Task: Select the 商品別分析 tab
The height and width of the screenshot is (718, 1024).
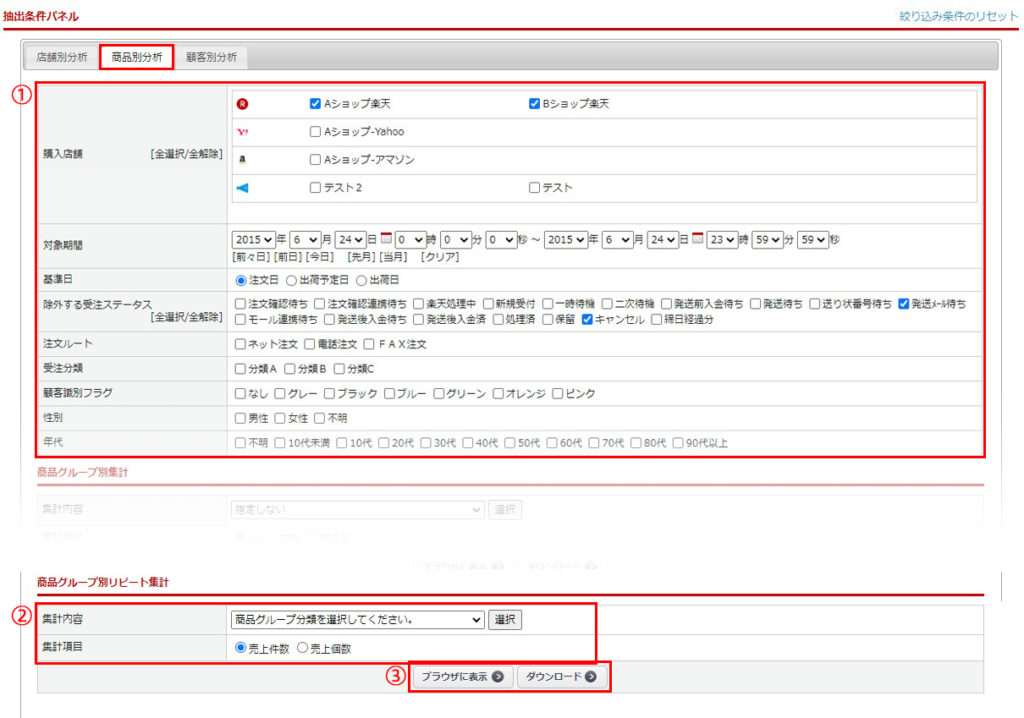Action: (136, 57)
